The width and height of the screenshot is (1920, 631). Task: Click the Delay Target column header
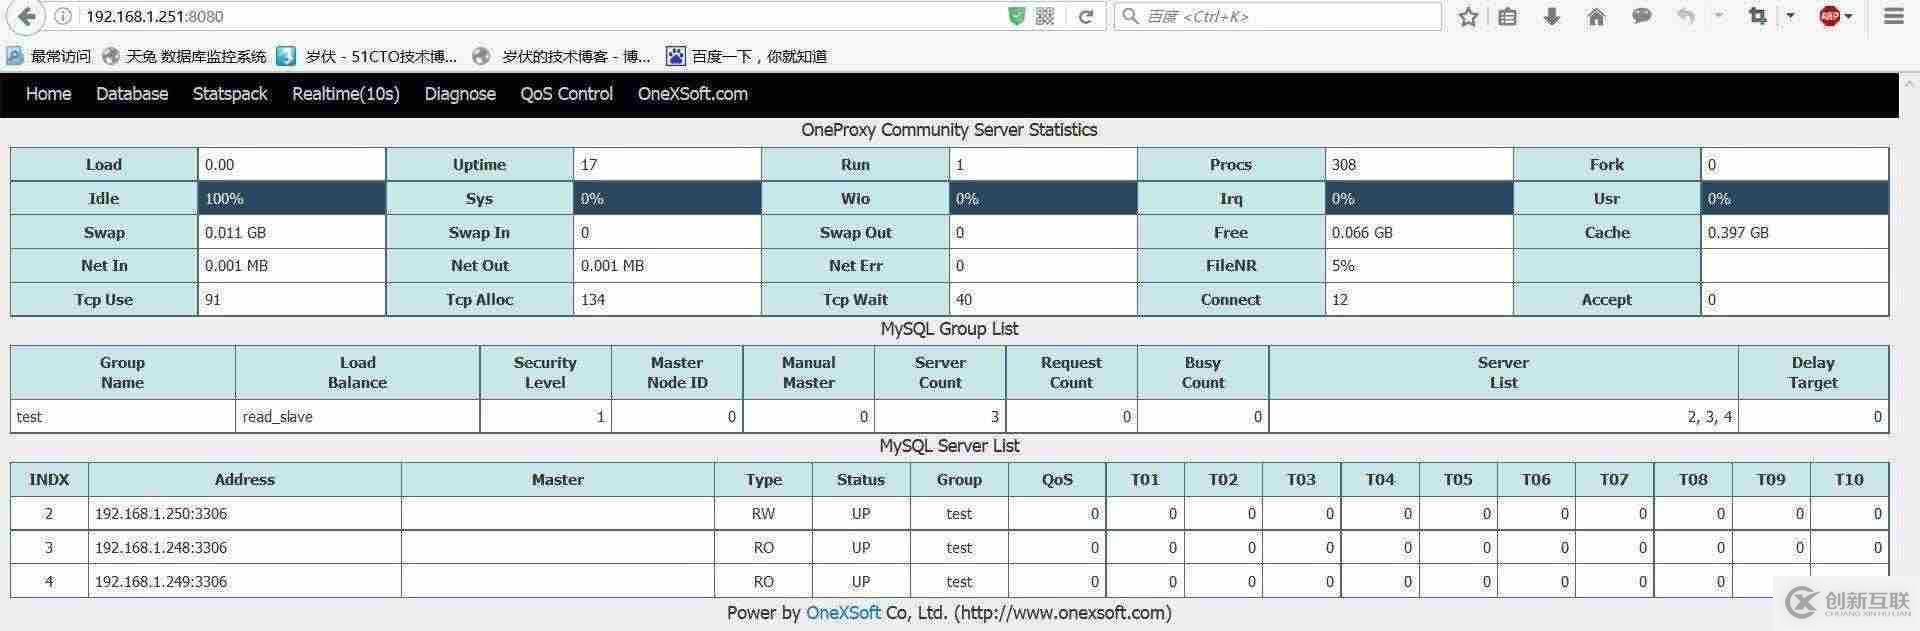(1813, 373)
